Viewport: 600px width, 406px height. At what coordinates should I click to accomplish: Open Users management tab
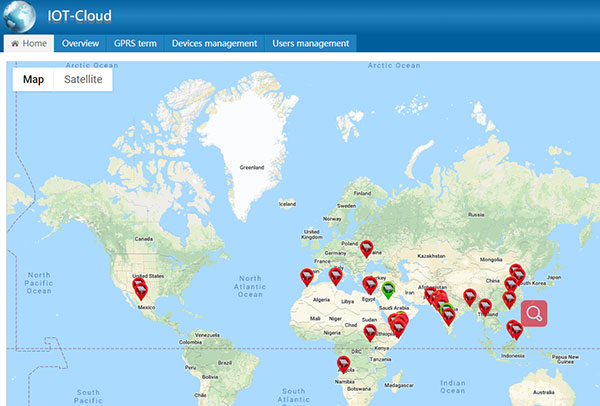(x=310, y=44)
